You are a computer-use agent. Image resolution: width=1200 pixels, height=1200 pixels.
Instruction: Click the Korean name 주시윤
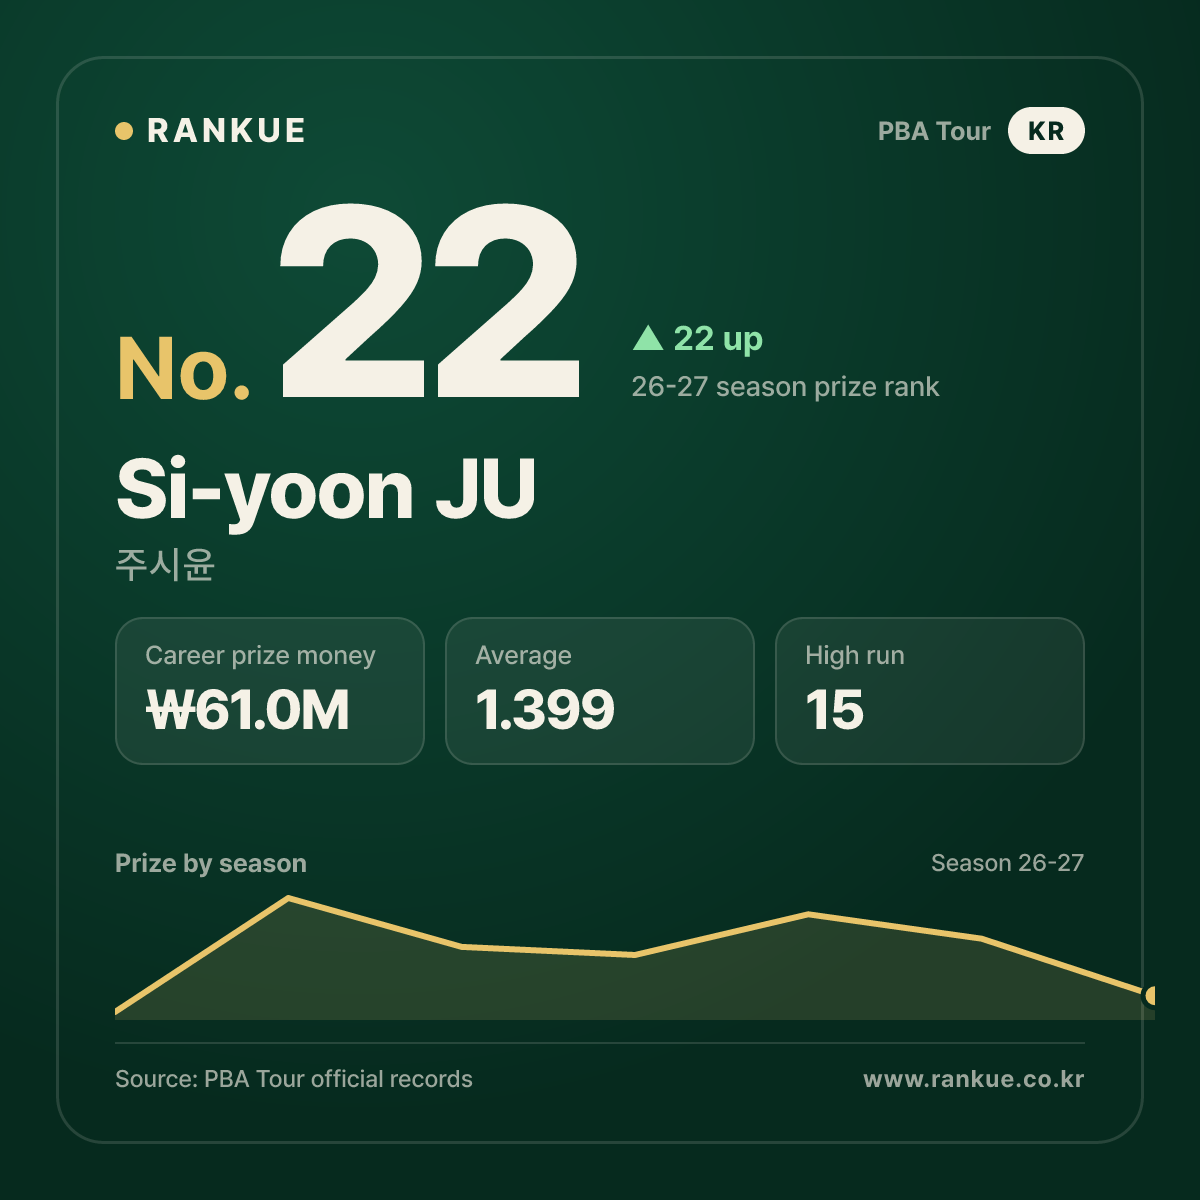(165, 564)
